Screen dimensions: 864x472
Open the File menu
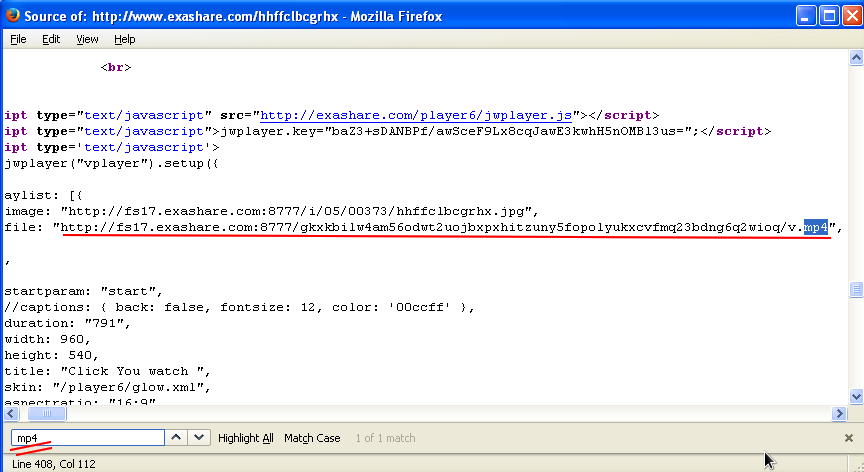pyautogui.click(x=18, y=39)
